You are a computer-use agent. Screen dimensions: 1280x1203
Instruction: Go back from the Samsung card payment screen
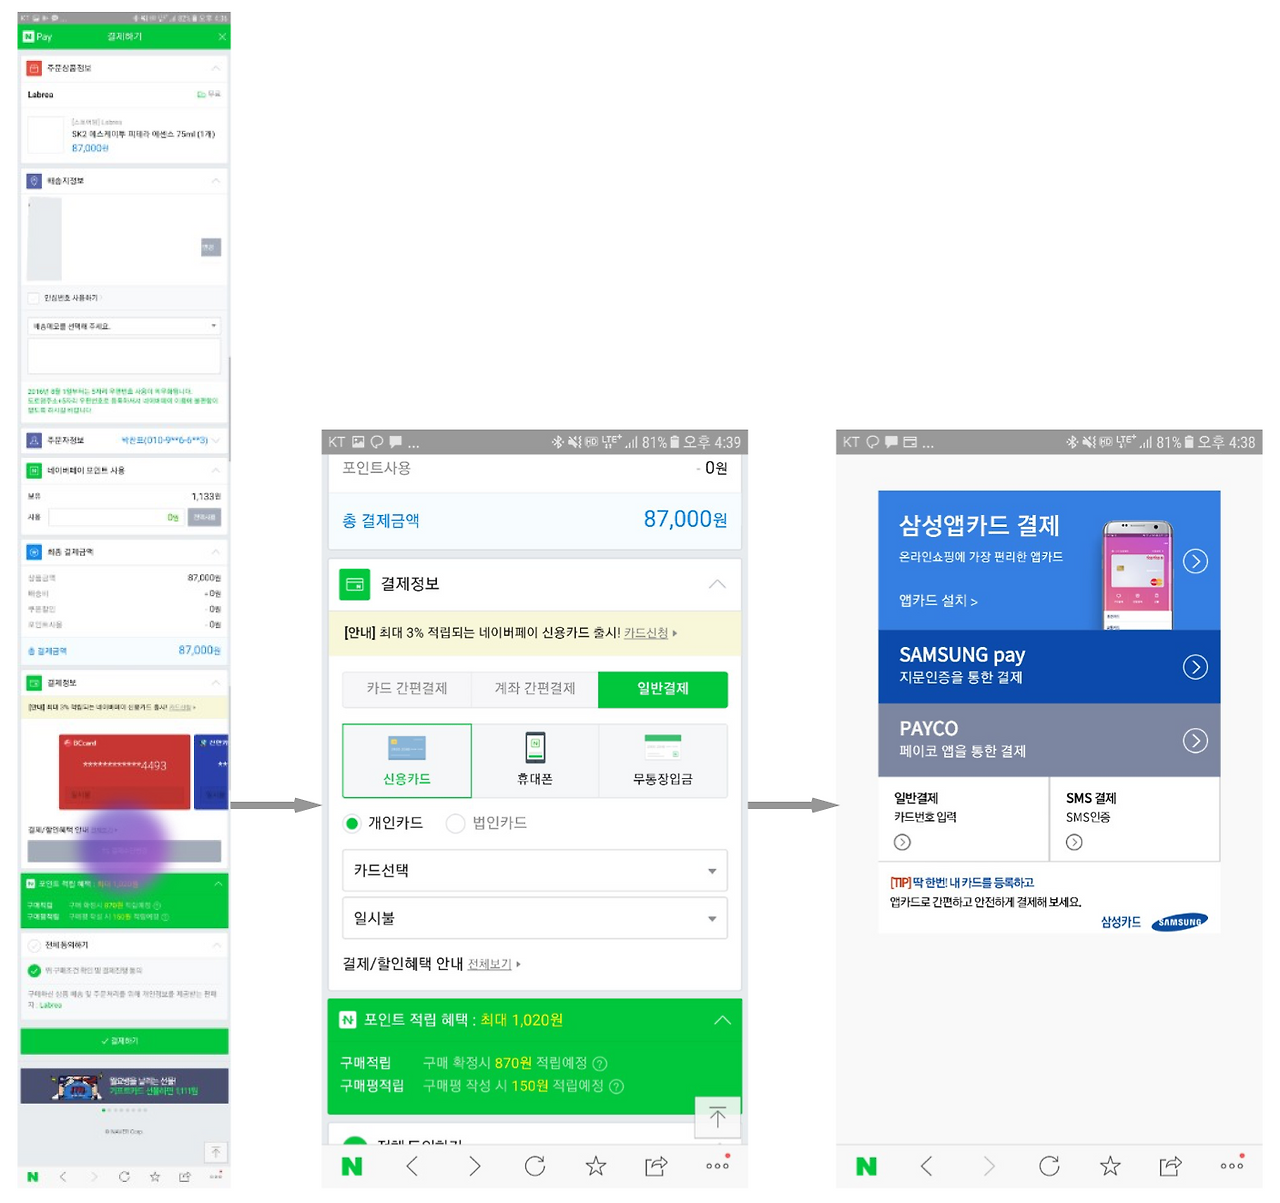tap(926, 1166)
